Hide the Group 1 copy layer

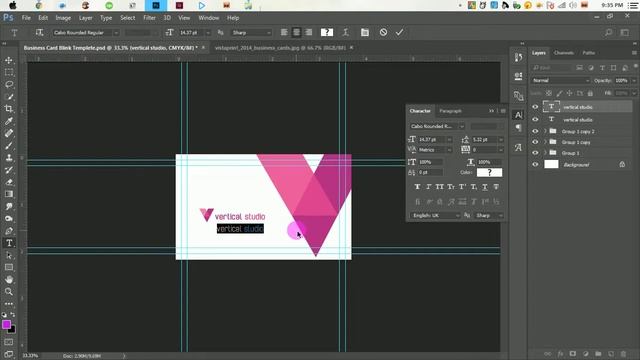click(535, 142)
